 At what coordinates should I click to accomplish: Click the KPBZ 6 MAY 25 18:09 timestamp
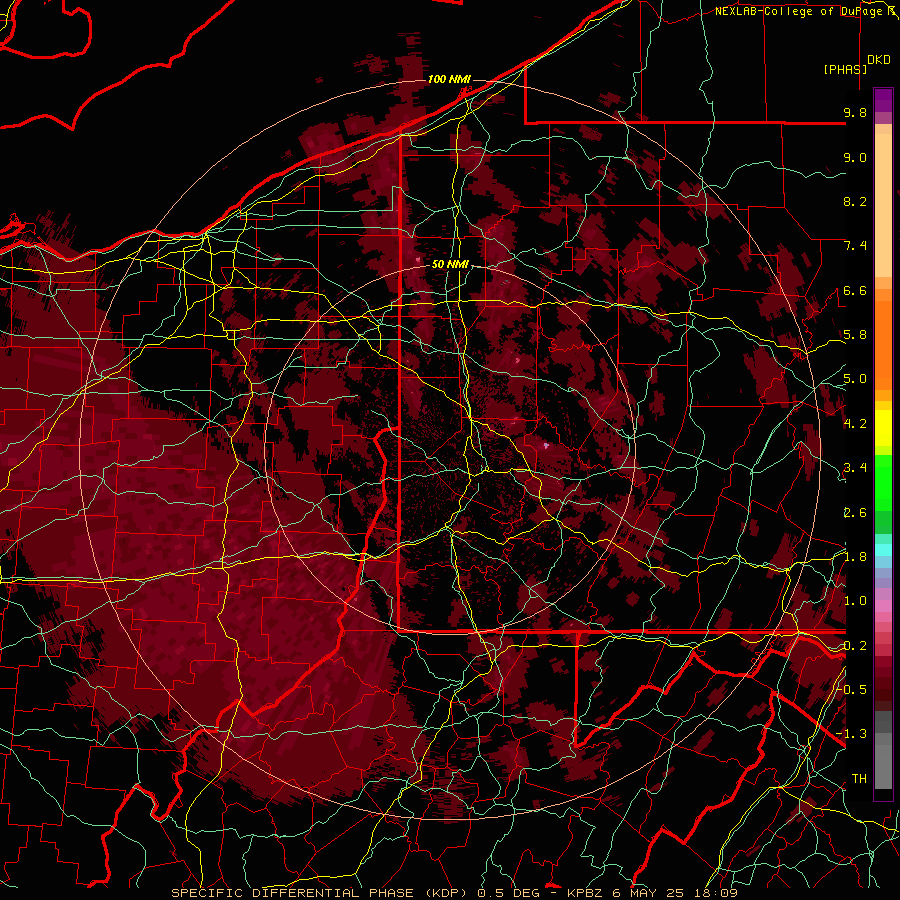pos(652,893)
